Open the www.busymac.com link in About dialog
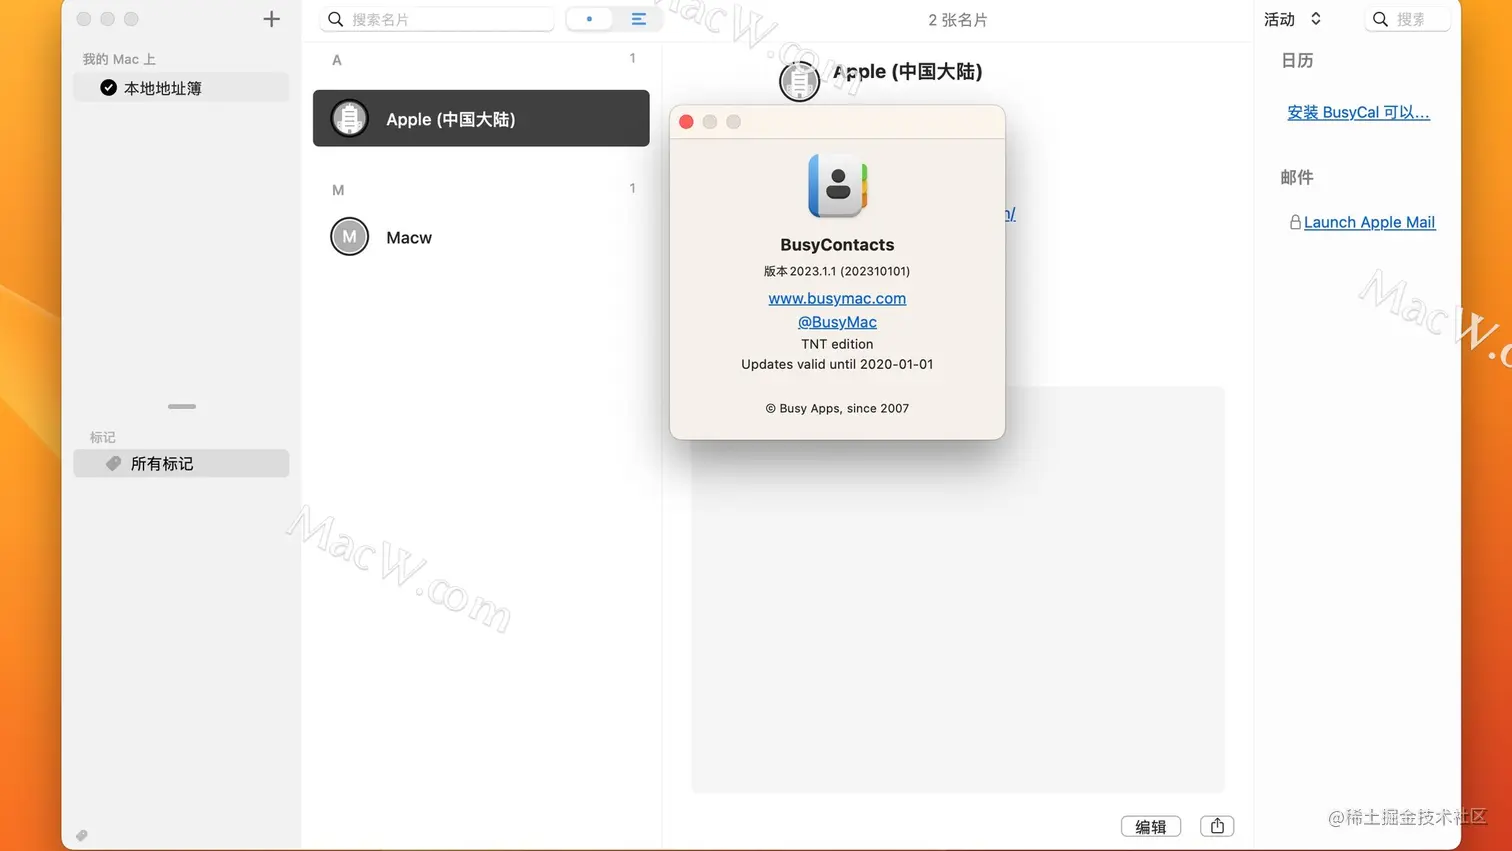The image size is (1512, 851). tap(837, 298)
